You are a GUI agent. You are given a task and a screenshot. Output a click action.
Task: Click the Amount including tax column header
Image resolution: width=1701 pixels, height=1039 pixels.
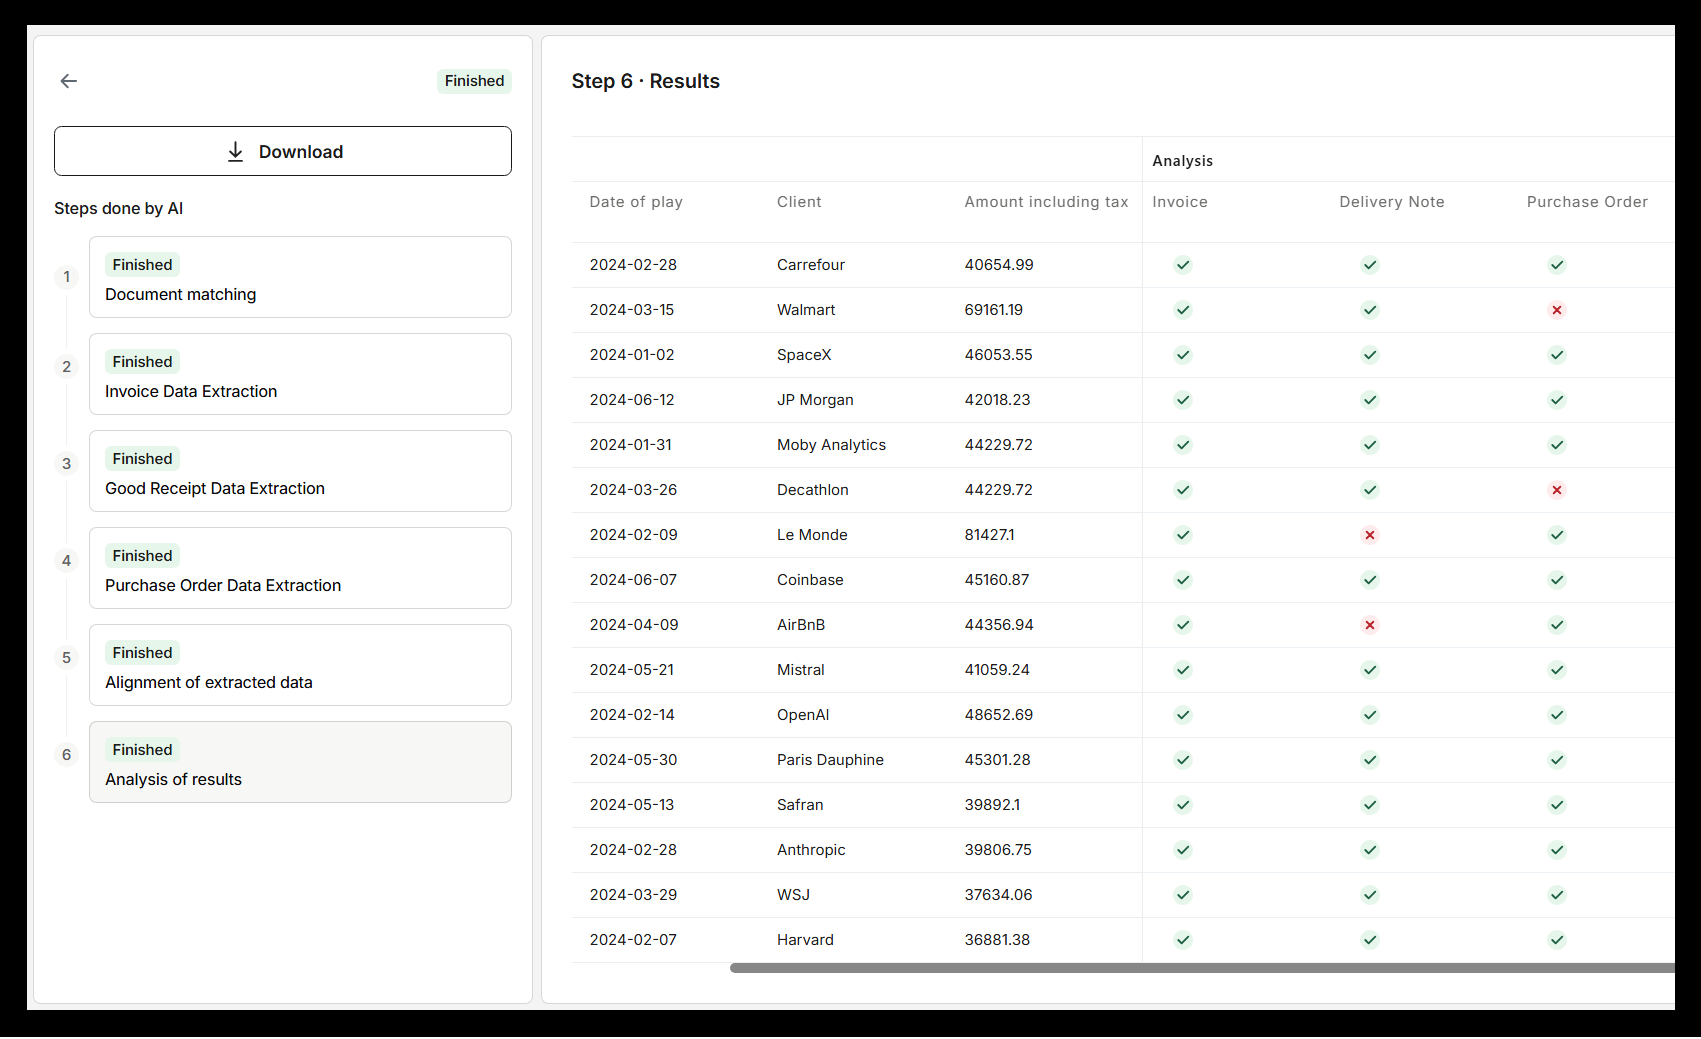(x=1045, y=202)
